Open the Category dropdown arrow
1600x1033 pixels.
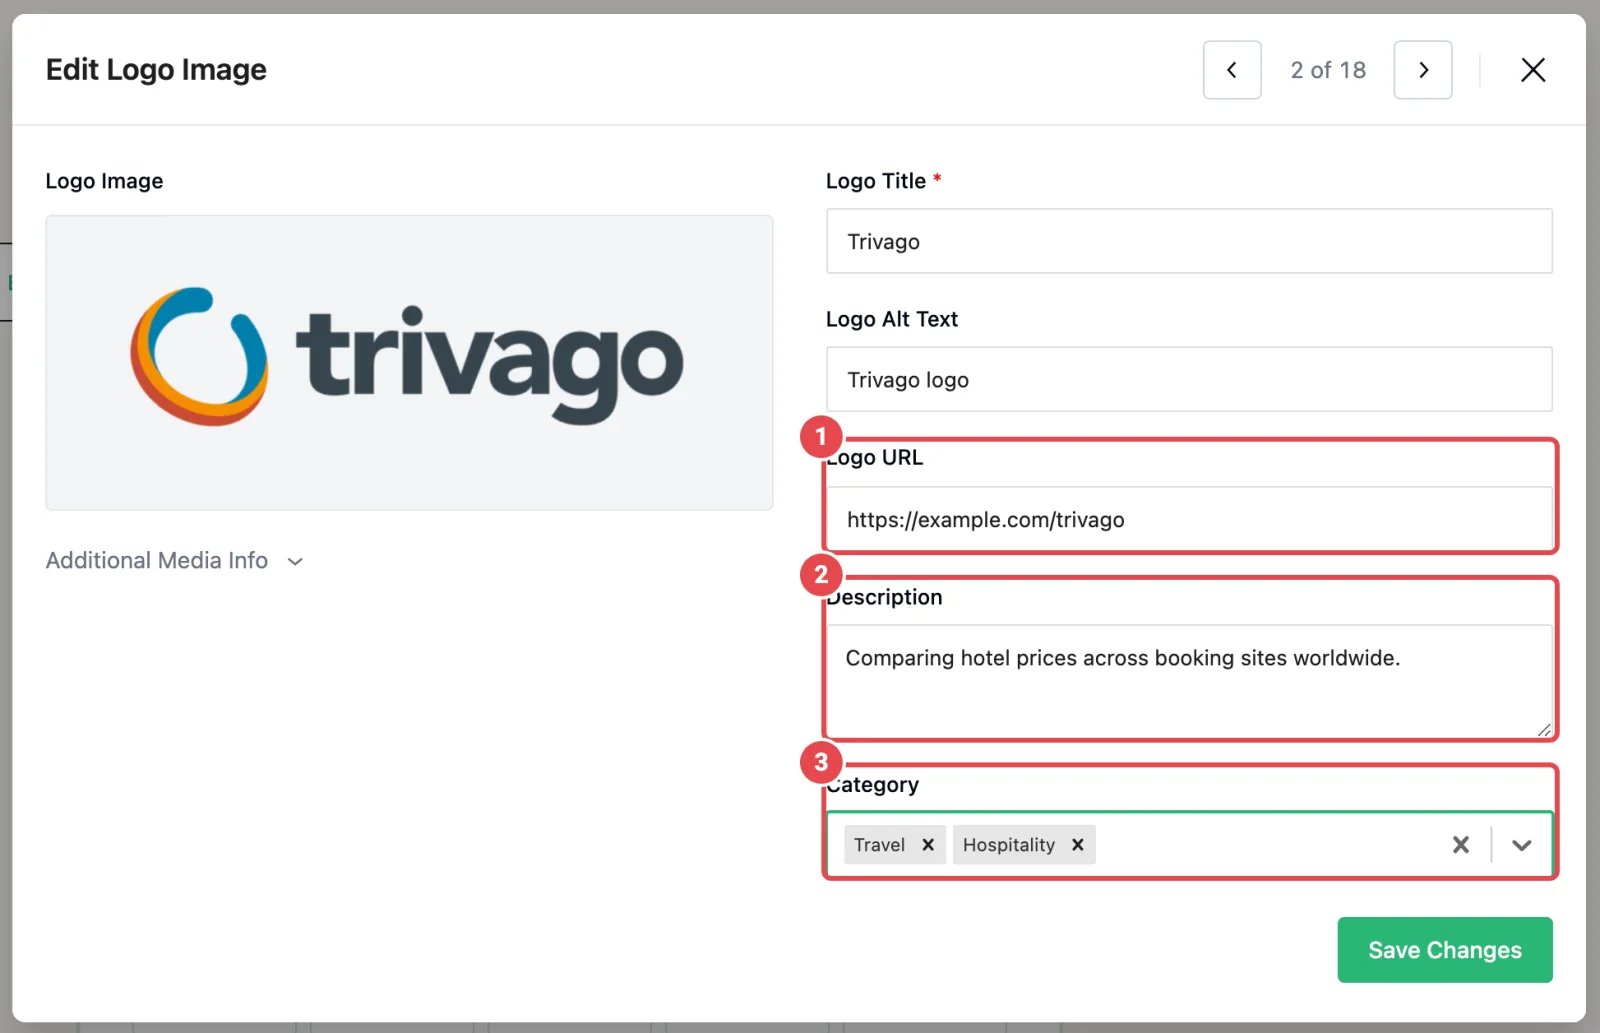[1521, 845]
